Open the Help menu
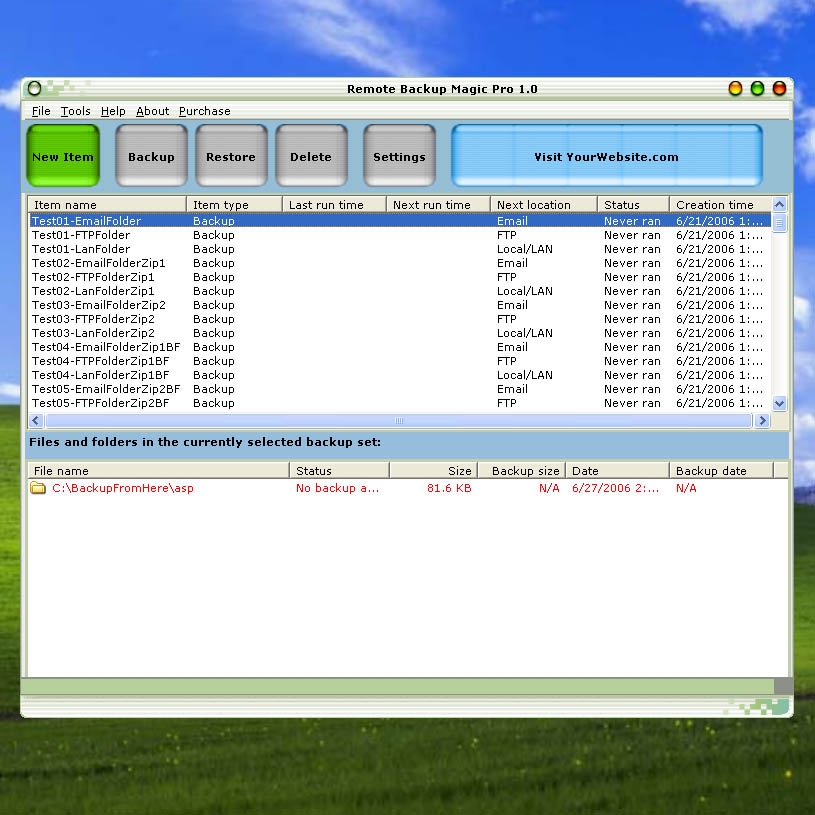 click(113, 111)
